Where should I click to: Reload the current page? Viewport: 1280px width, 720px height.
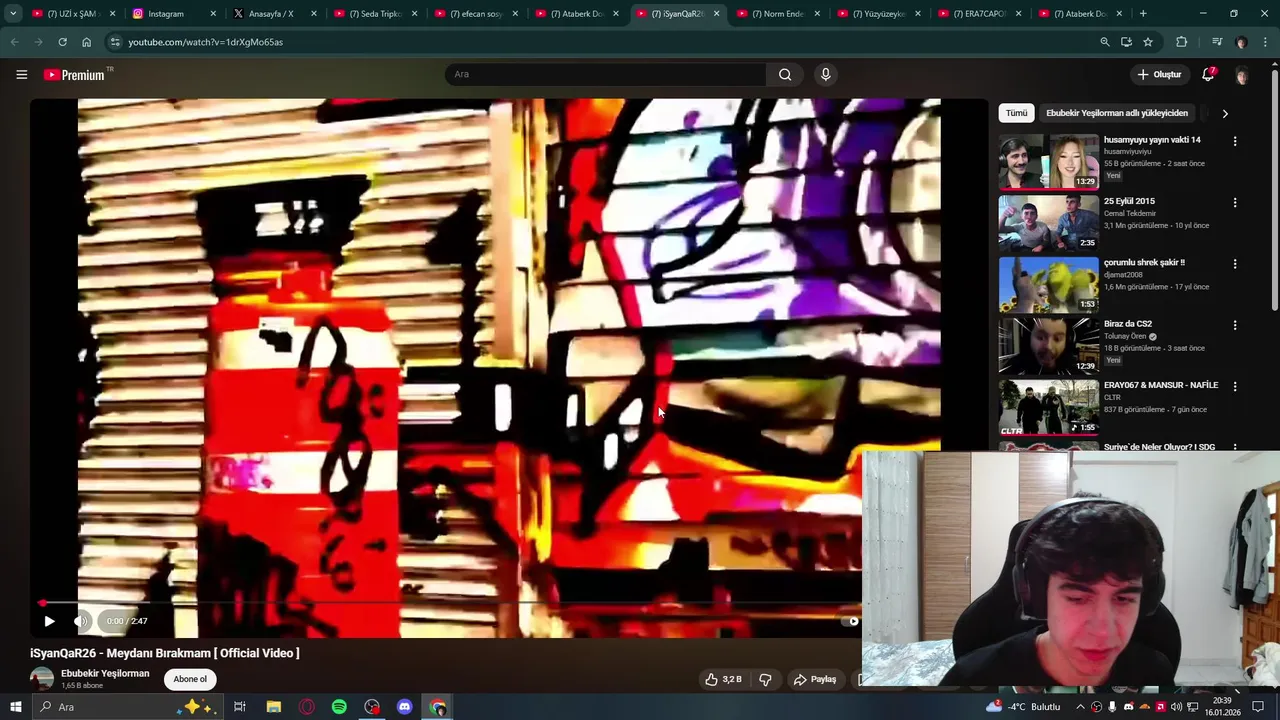click(x=62, y=42)
